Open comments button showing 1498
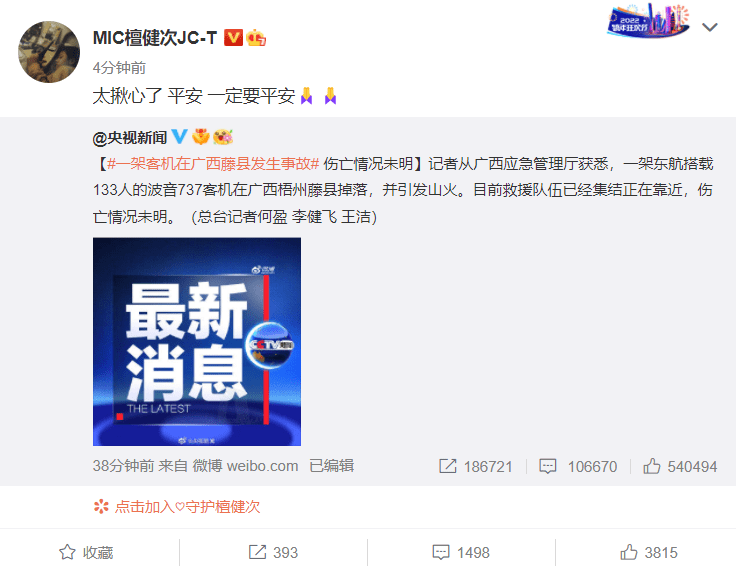736x572 pixels. (x=461, y=552)
